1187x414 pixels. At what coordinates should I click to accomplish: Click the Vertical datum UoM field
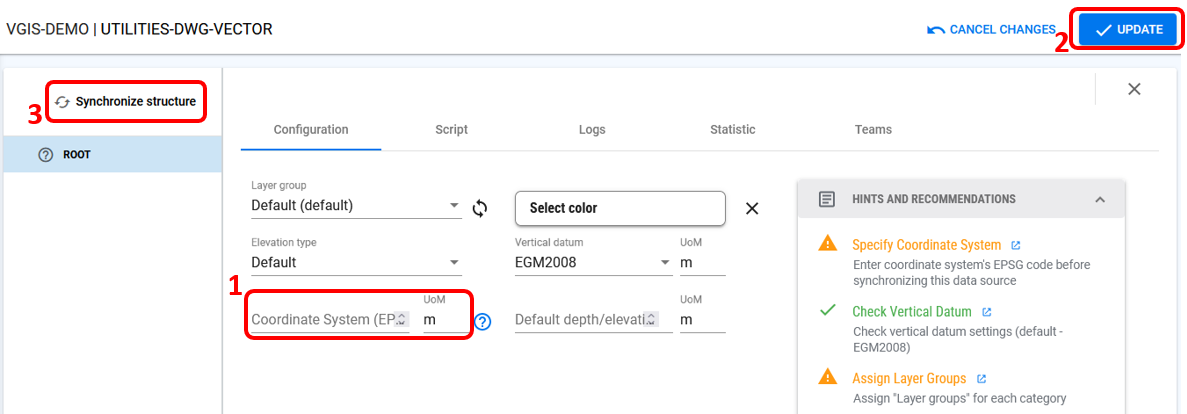pos(703,263)
